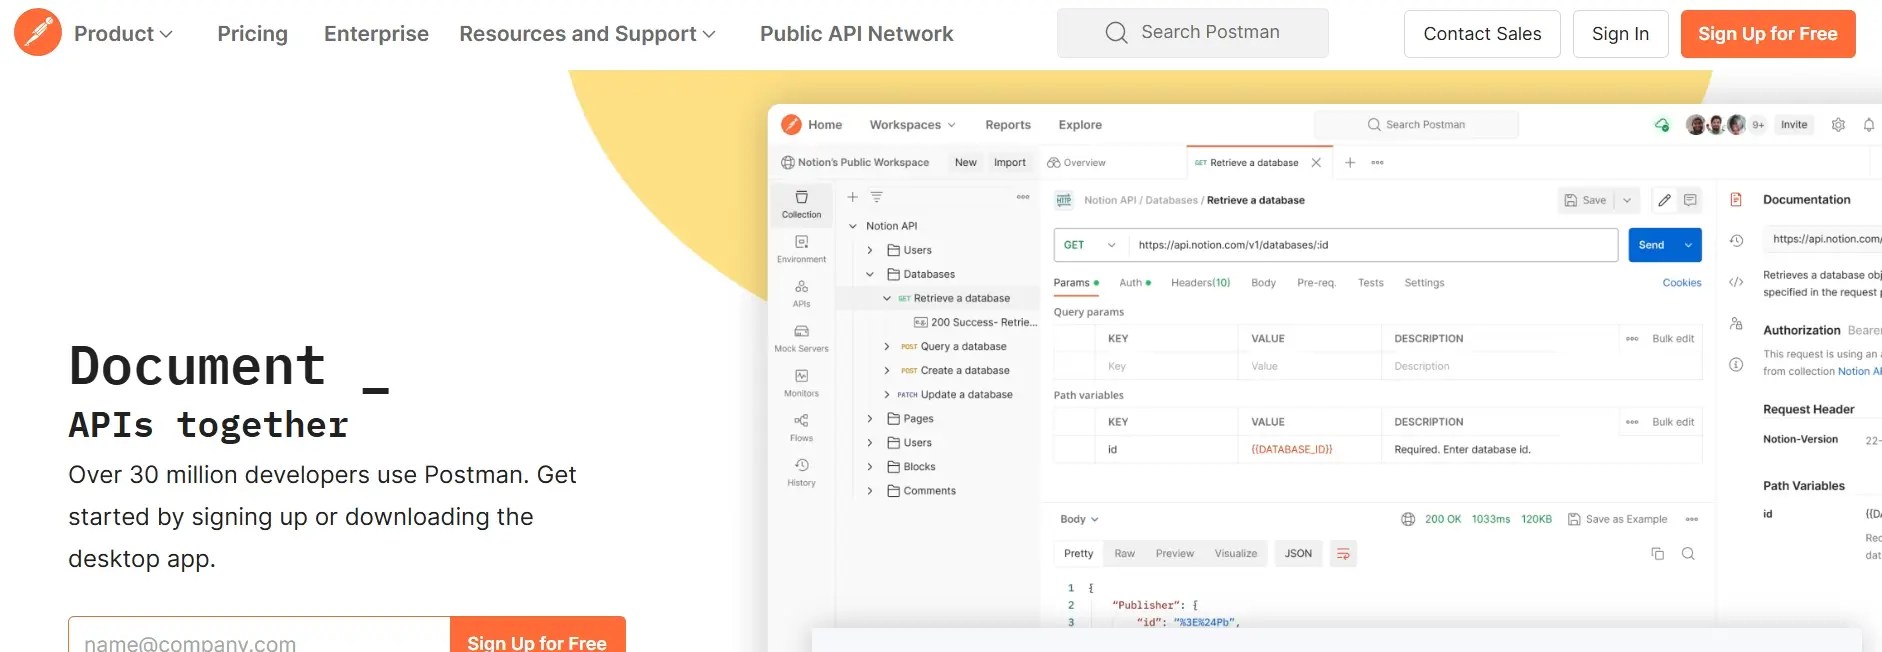The height and width of the screenshot is (652, 1882).
Task: Click the comment icon beside the pencil
Action: click(1690, 200)
